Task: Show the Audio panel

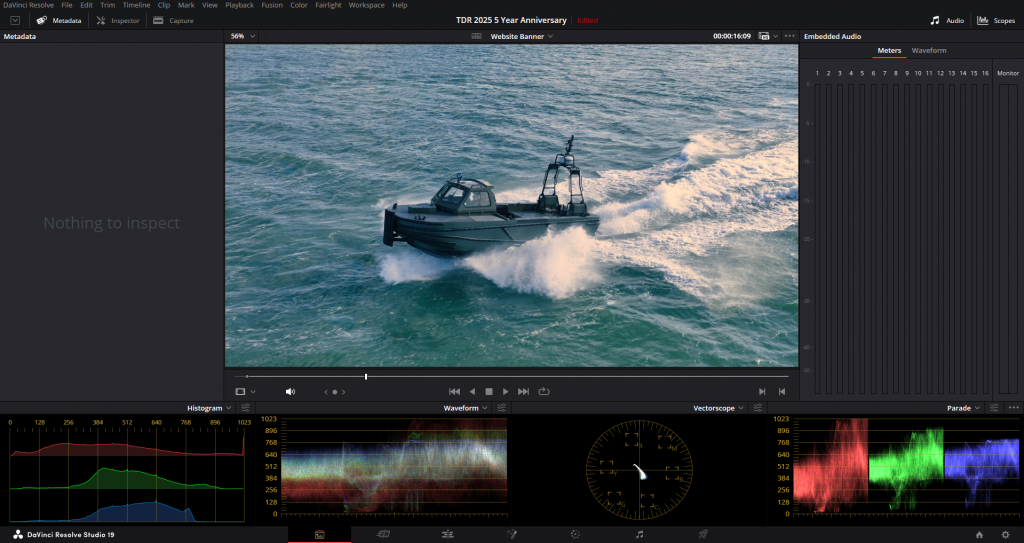Action: [x=948, y=20]
